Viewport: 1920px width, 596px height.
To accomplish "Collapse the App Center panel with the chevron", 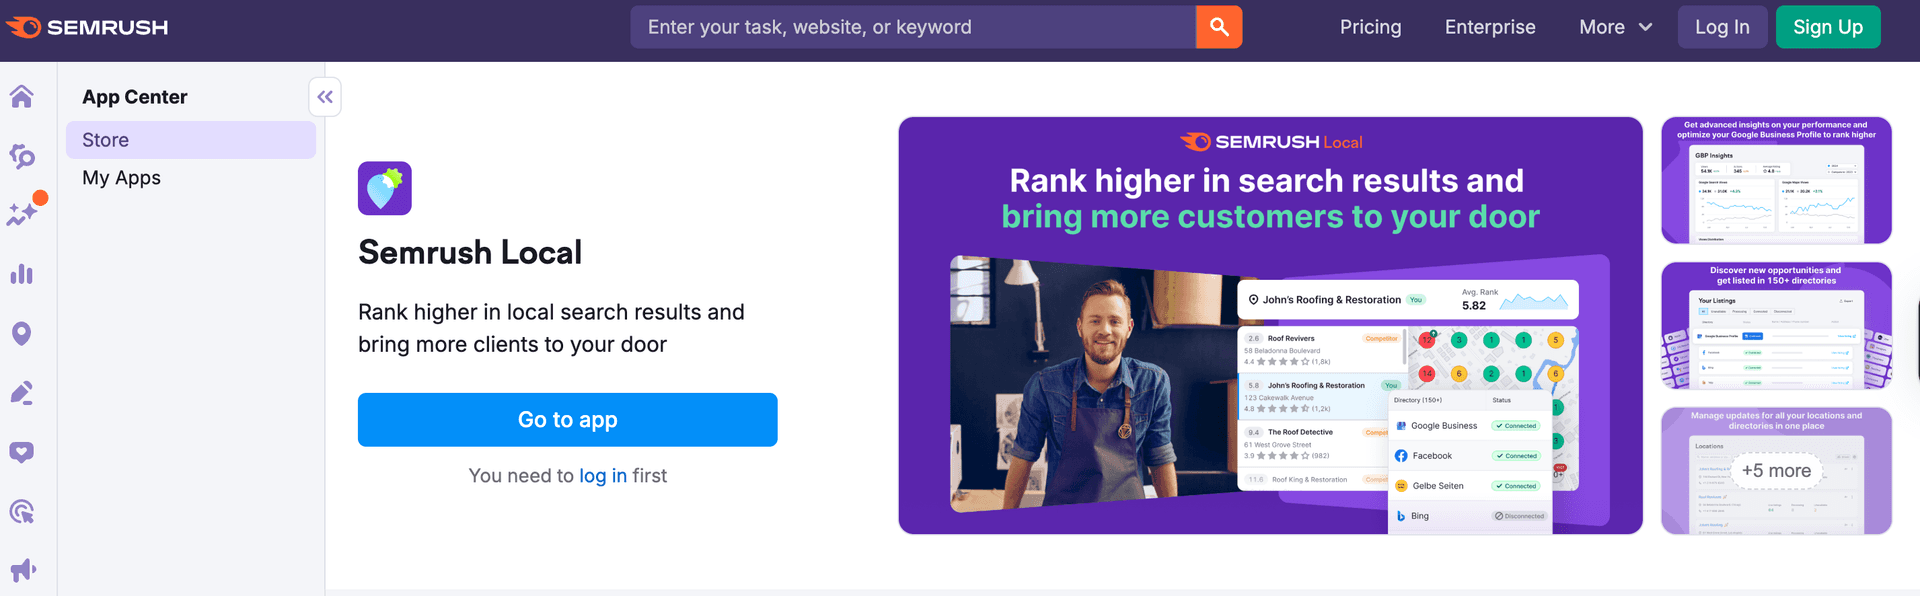I will 324,96.
